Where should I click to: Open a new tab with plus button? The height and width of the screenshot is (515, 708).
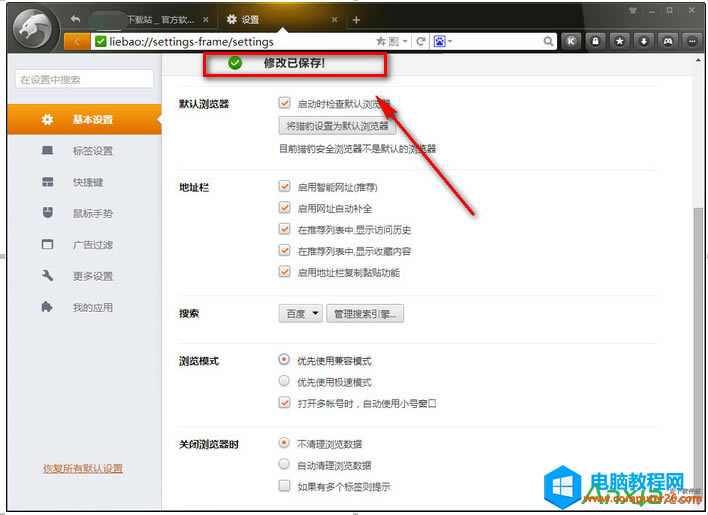[x=356, y=20]
